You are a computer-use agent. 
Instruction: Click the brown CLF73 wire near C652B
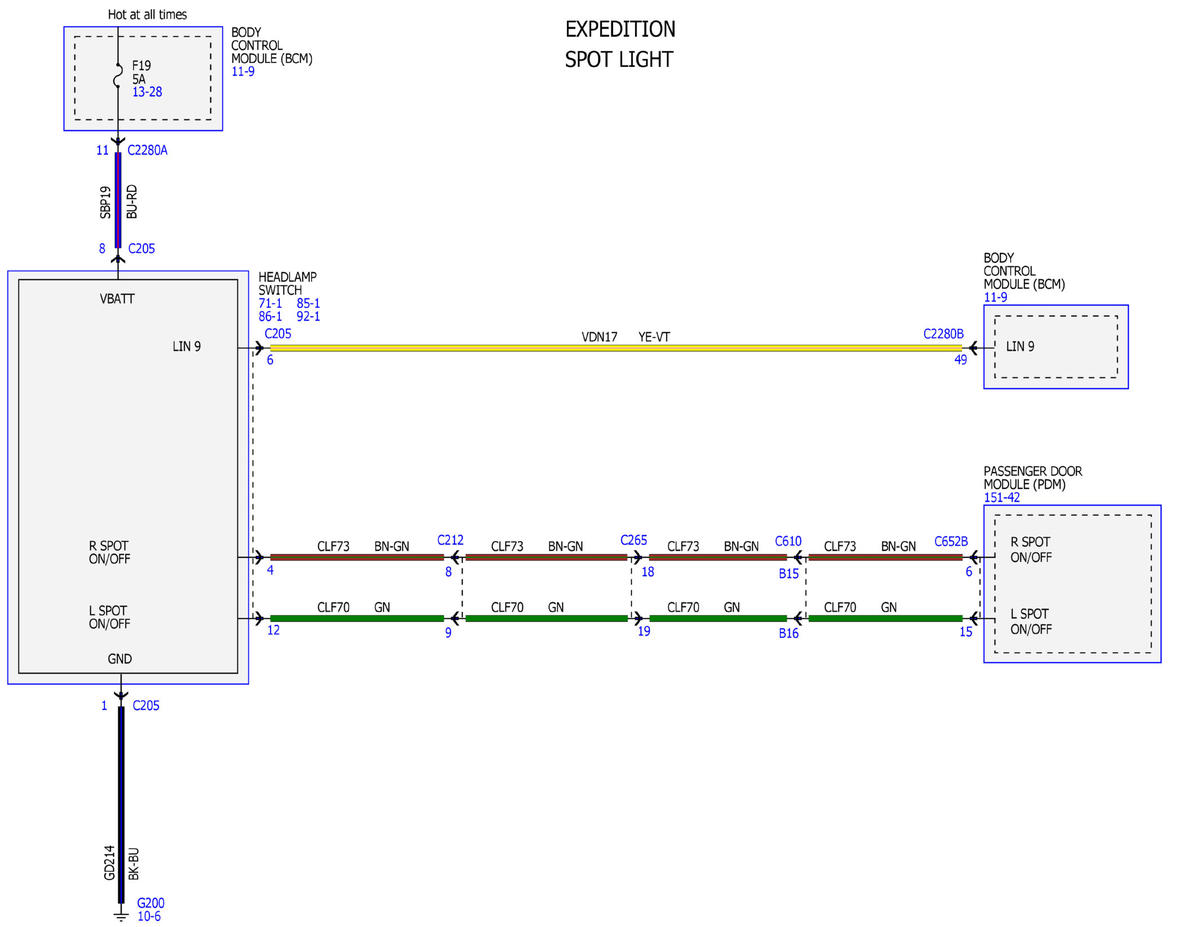coord(885,557)
